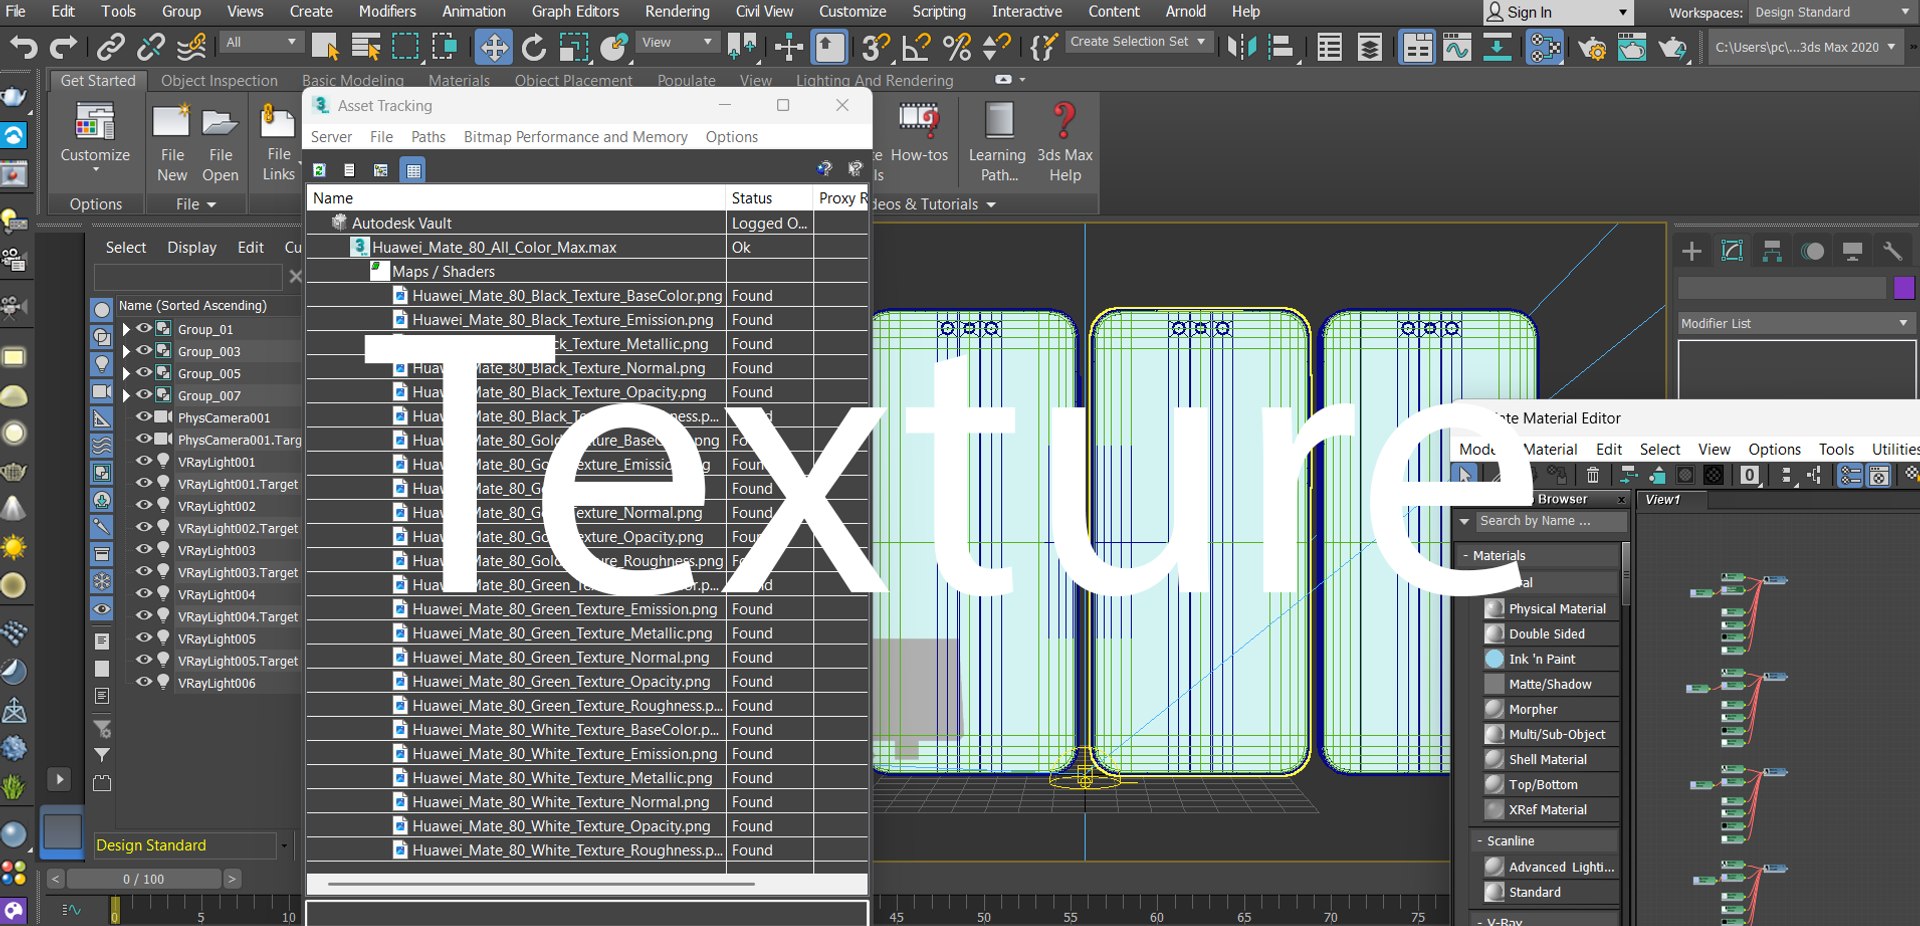This screenshot has width=1920, height=926.
Task: Pick the Select and Scale tool
Action: click(574, 47)
